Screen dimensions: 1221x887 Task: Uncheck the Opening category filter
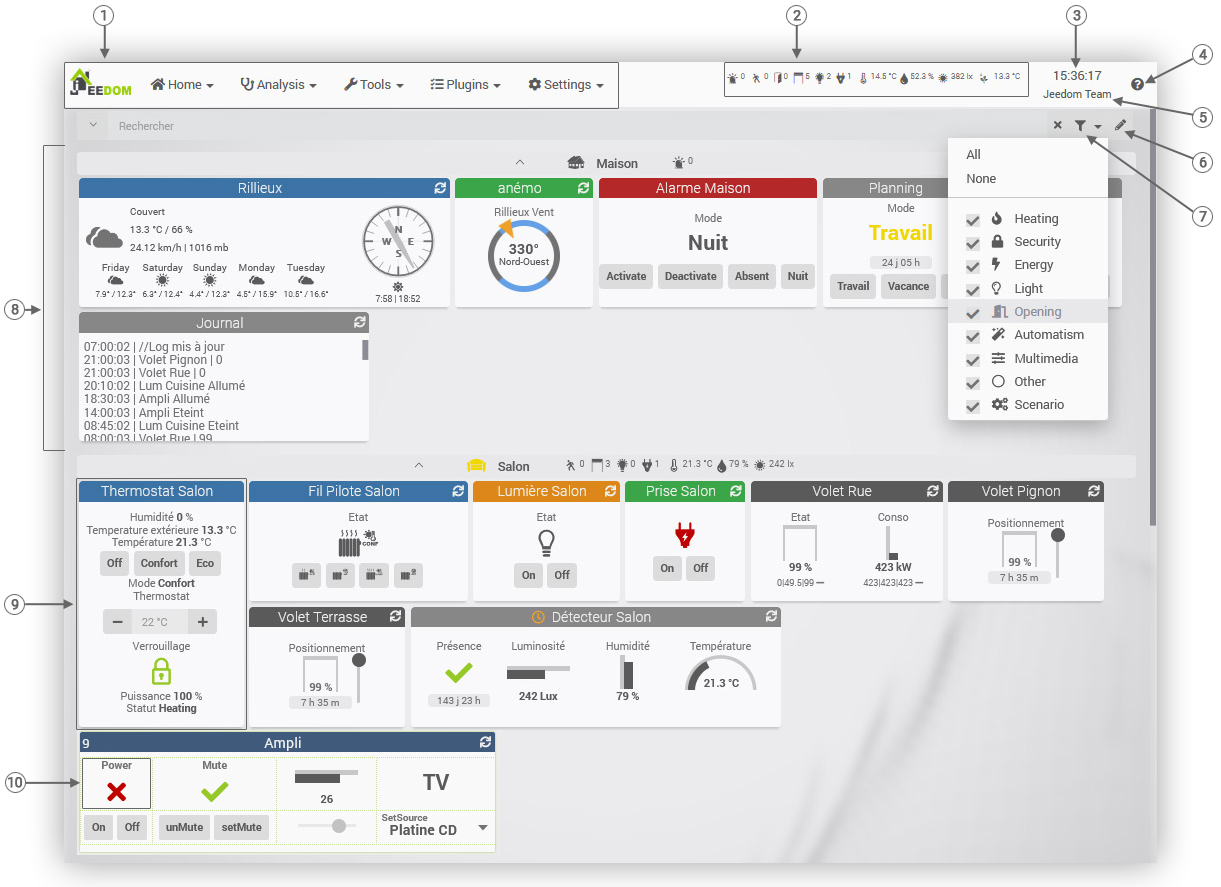coord(972,311)
